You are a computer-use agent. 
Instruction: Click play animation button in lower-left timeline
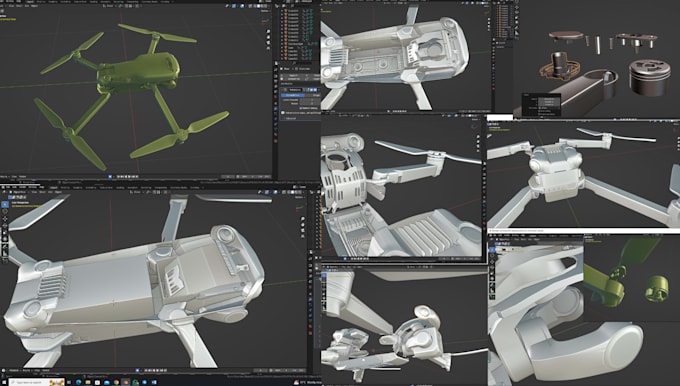[x=158, y=370]
